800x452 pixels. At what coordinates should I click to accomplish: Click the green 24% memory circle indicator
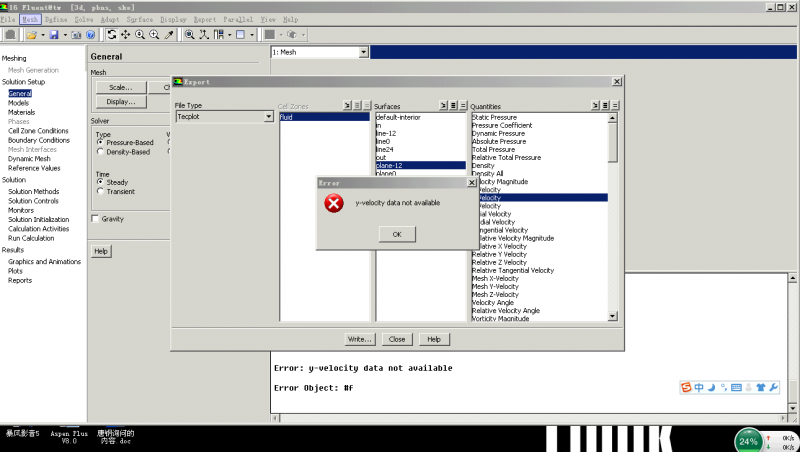click(748, 441)
